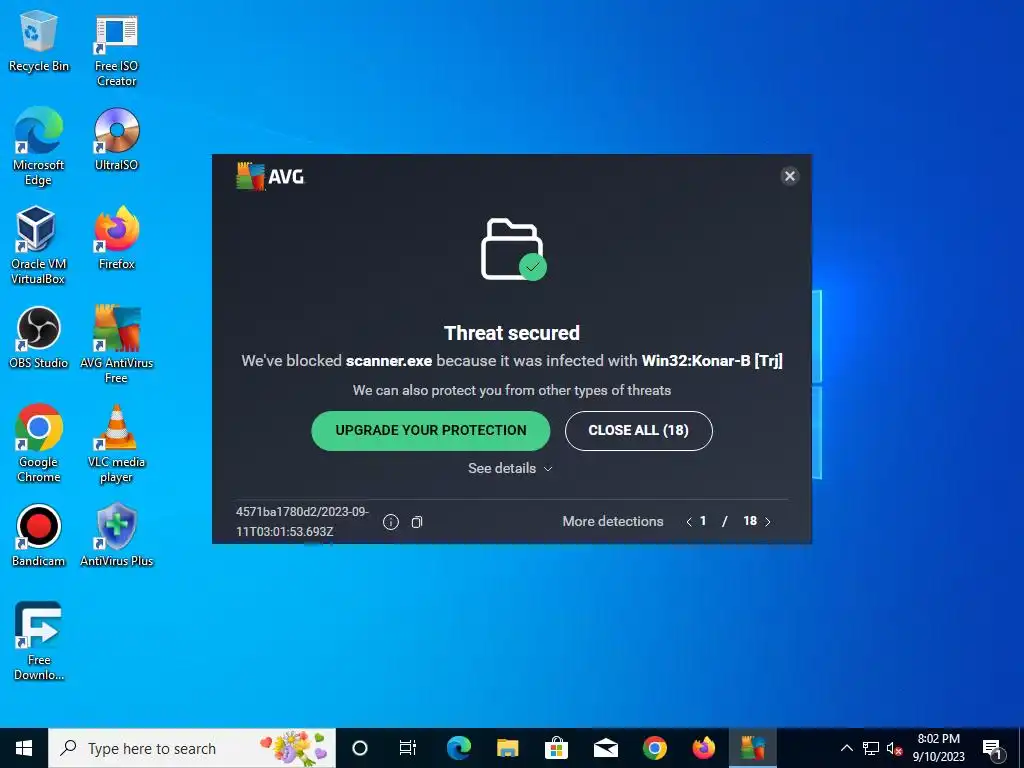
Task: Select the Bandicam desktop shortcut
Action: point(39,536)
